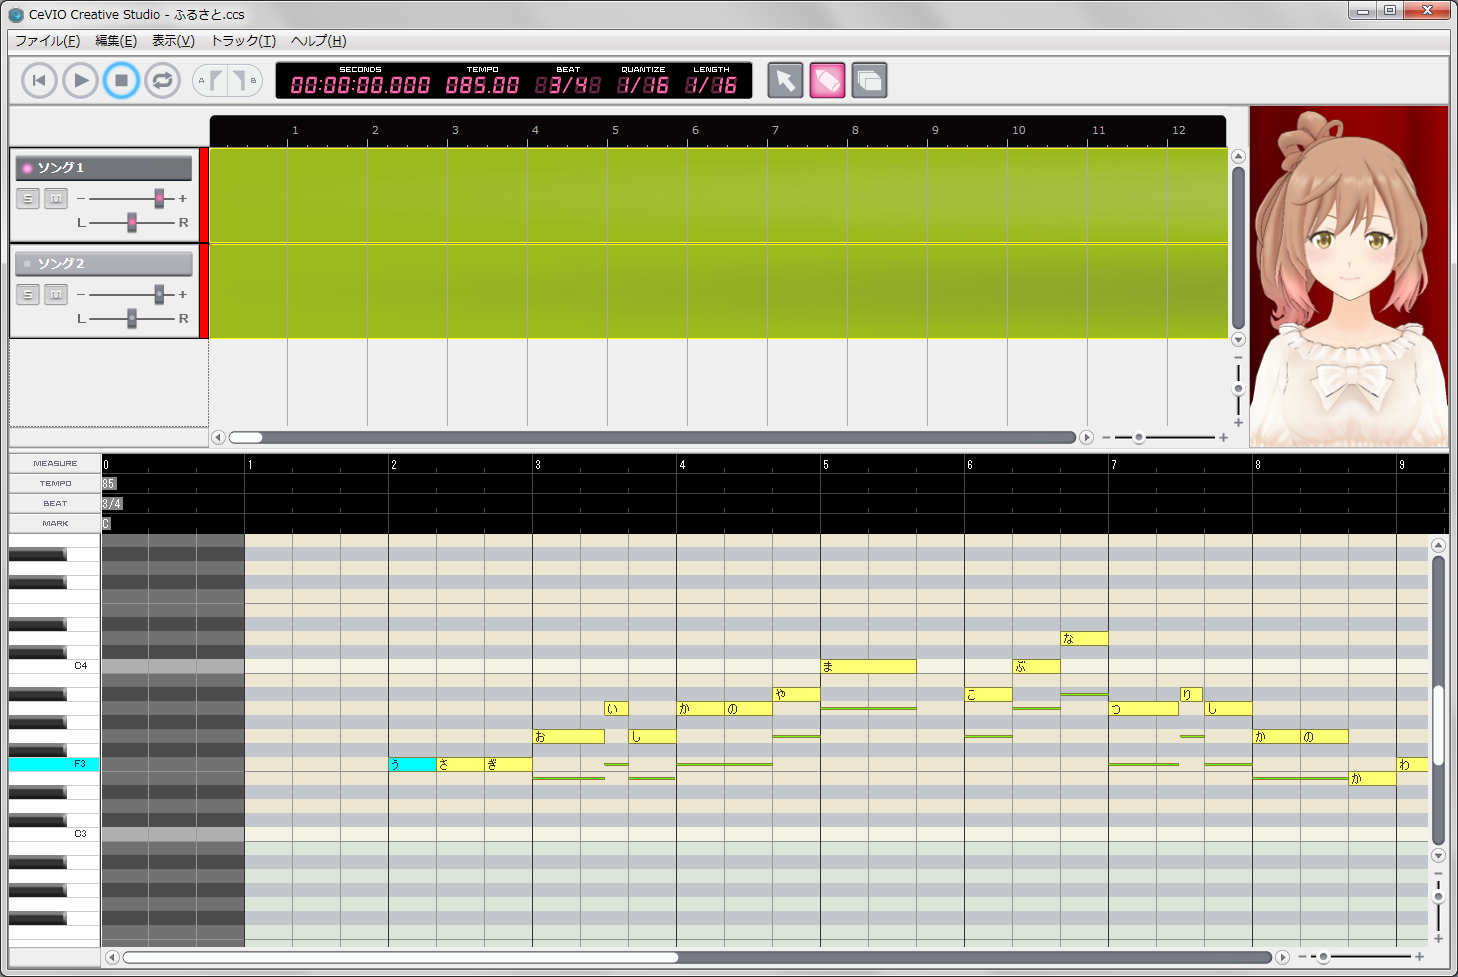The height and width of the screenshot is (977, 1458).
Task: Click the stacked windows tool icon
Action: (x=869, y=80)
